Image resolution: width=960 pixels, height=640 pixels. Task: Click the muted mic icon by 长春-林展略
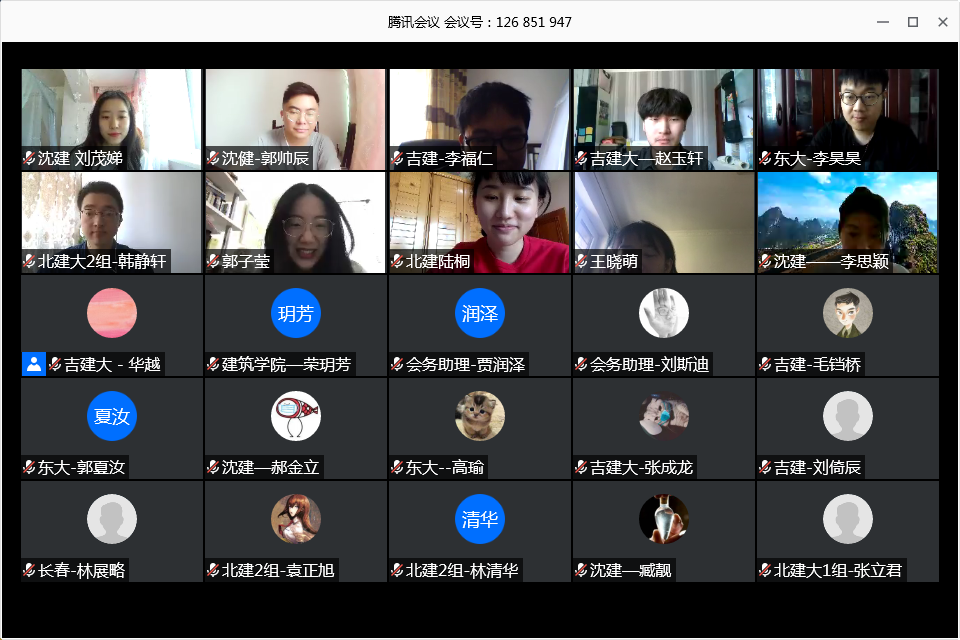[29, 570]
